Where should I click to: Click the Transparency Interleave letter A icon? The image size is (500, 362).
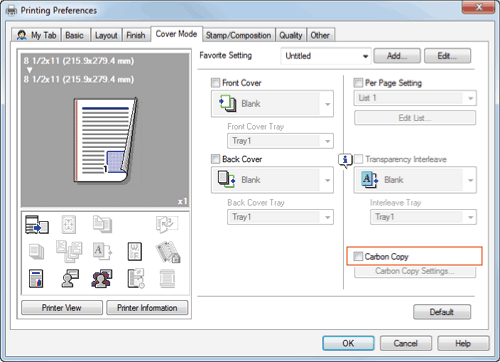tap(370, 179)
